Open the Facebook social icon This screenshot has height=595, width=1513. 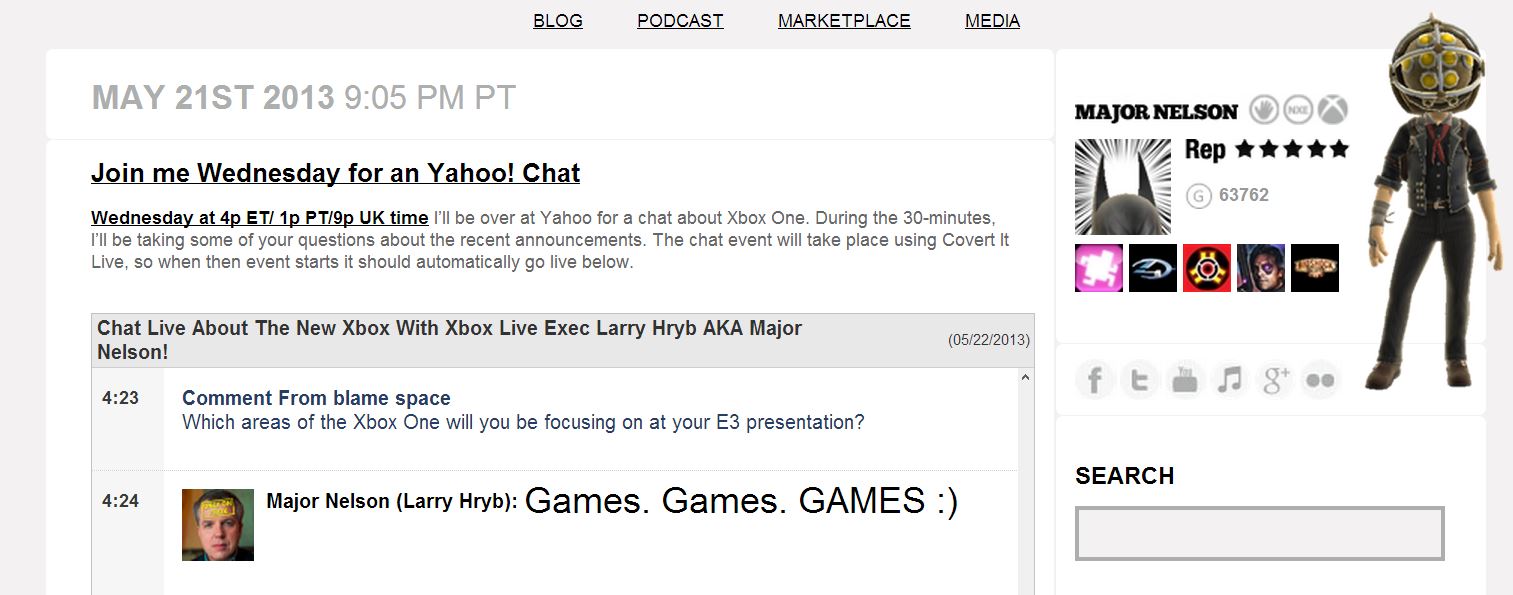click(x=1095, y=380)
